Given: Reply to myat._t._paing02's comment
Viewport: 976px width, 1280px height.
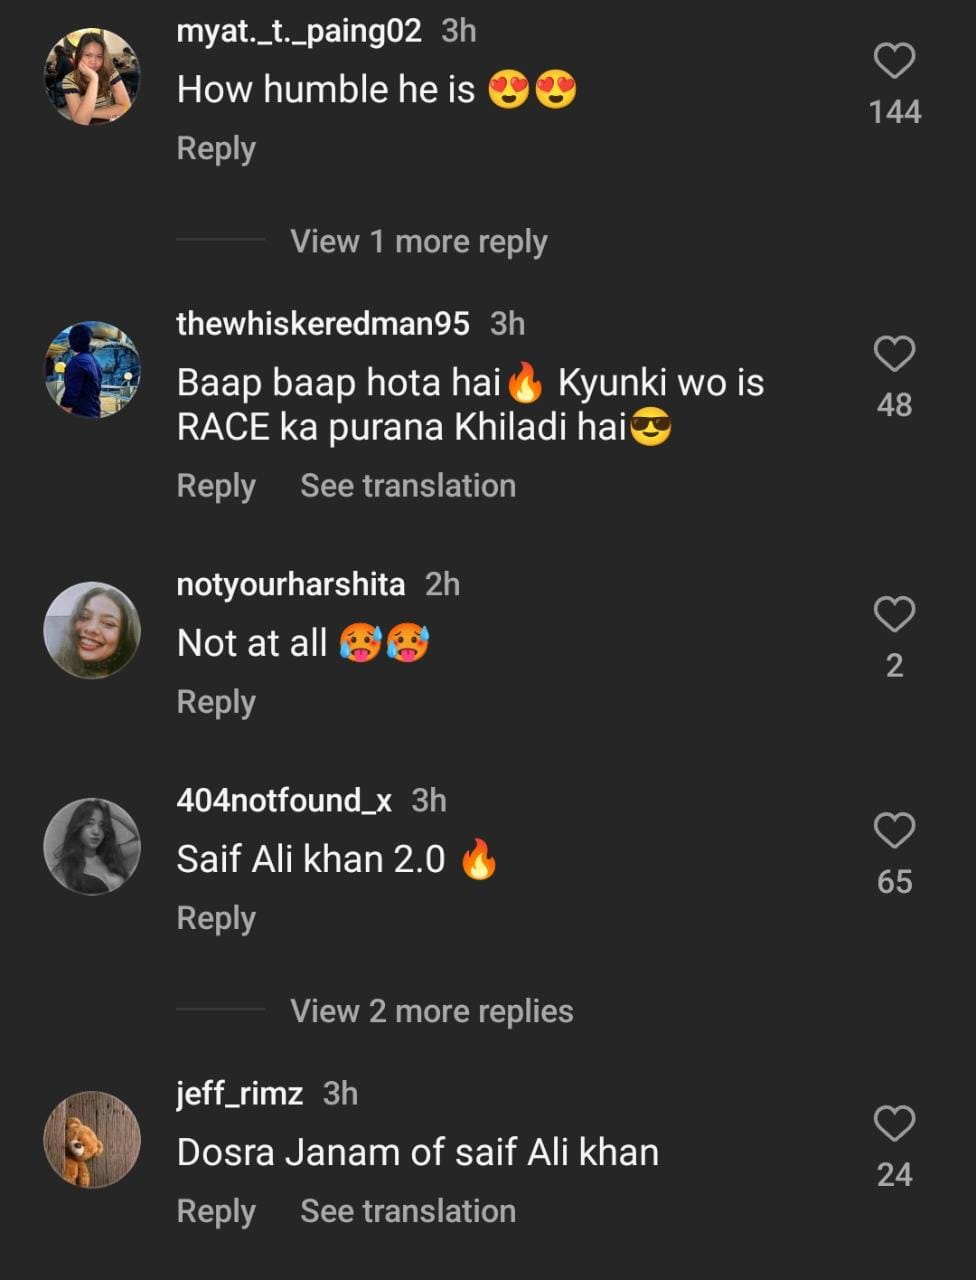Looking at the screenshot, I should point(216,149).
